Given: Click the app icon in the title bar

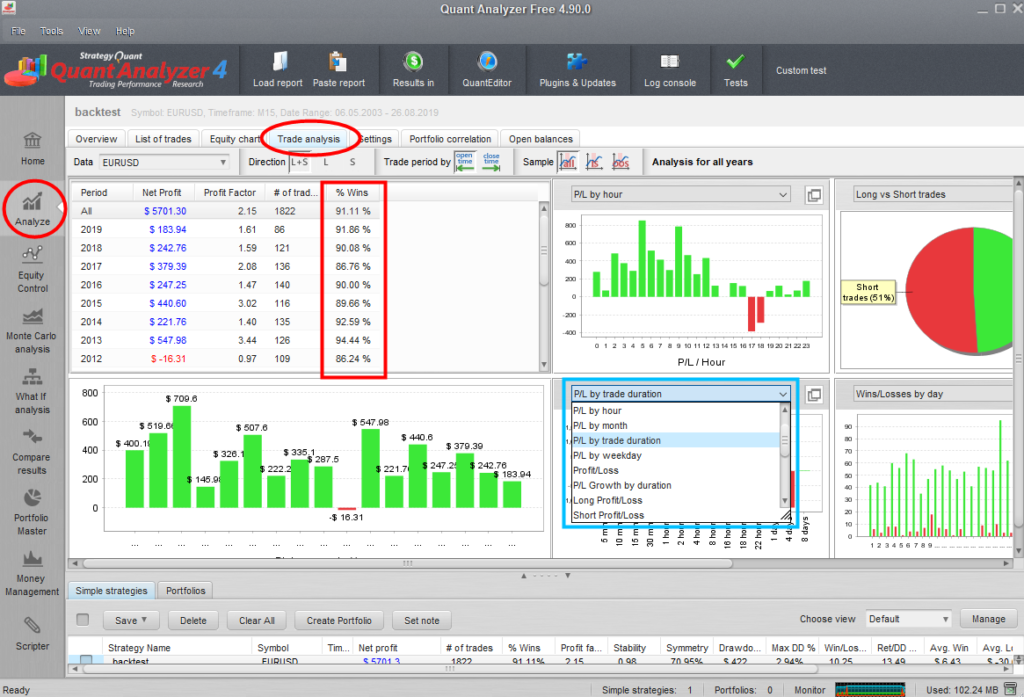Looking at the screenshot, I should [8, 8].
